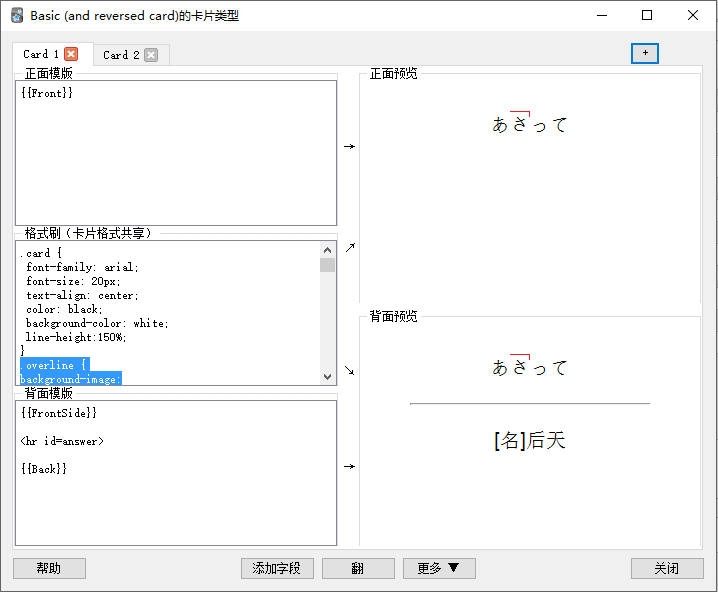The height and width of the screenshot is (592, 718).
Task: Click the .card { line in styling
Action: point(41,253)
